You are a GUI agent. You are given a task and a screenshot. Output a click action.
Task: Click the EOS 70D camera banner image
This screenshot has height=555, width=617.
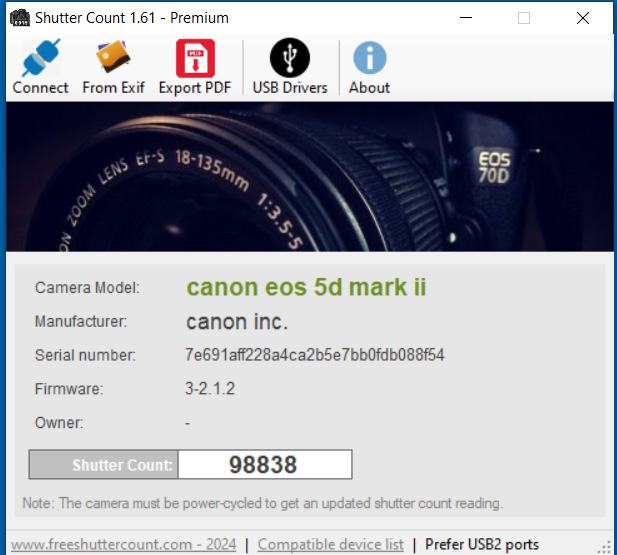click(310, 176)
